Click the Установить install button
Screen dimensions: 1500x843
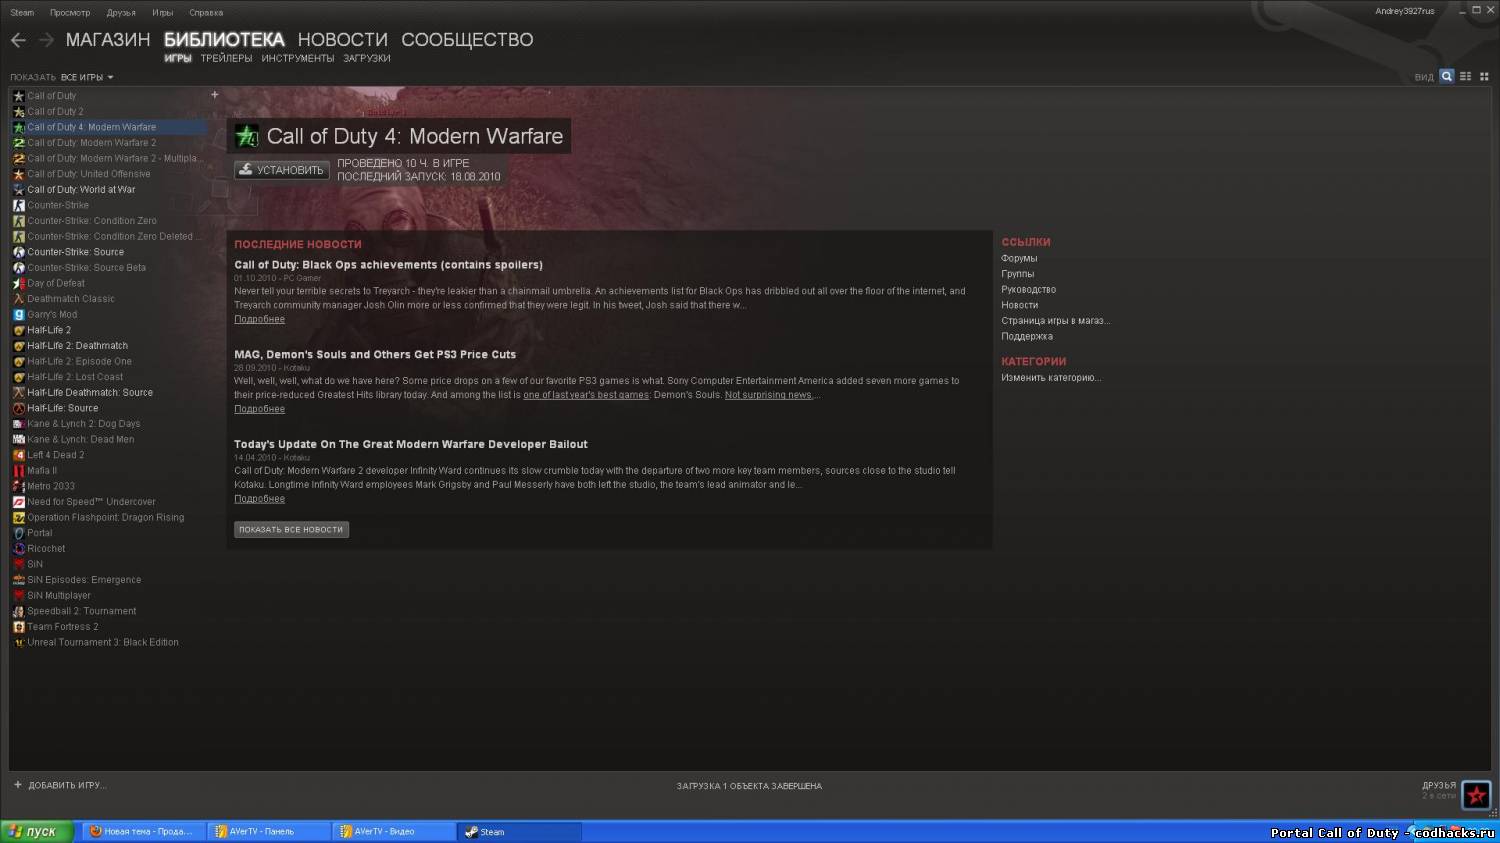pos(281,170)
